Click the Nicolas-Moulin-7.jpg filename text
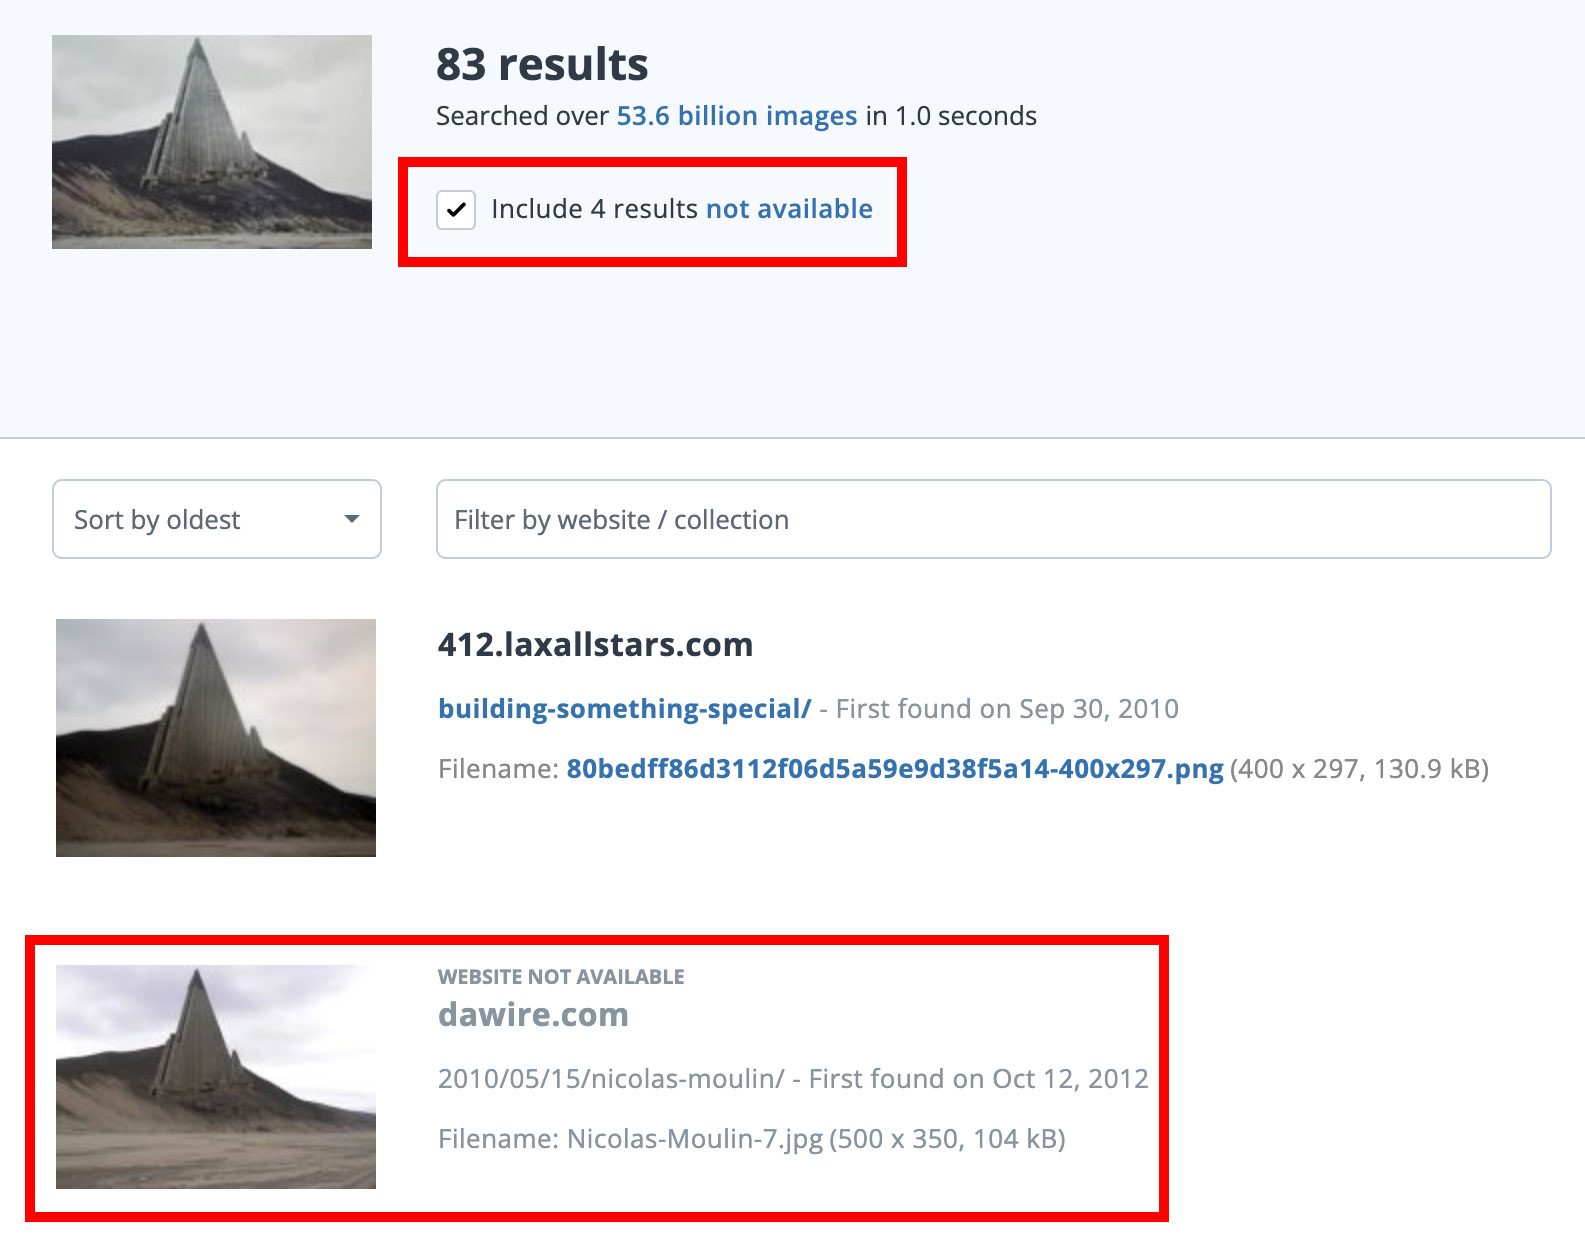The image size is (1585, 1245). coord(695,1139)
